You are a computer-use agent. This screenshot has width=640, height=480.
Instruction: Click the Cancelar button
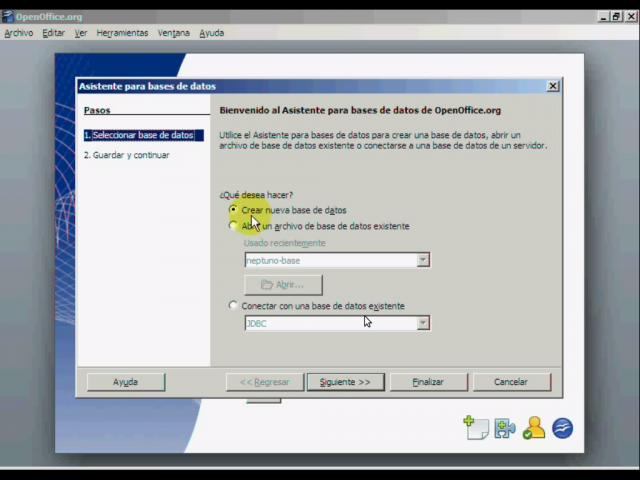(x=511, y=382)
